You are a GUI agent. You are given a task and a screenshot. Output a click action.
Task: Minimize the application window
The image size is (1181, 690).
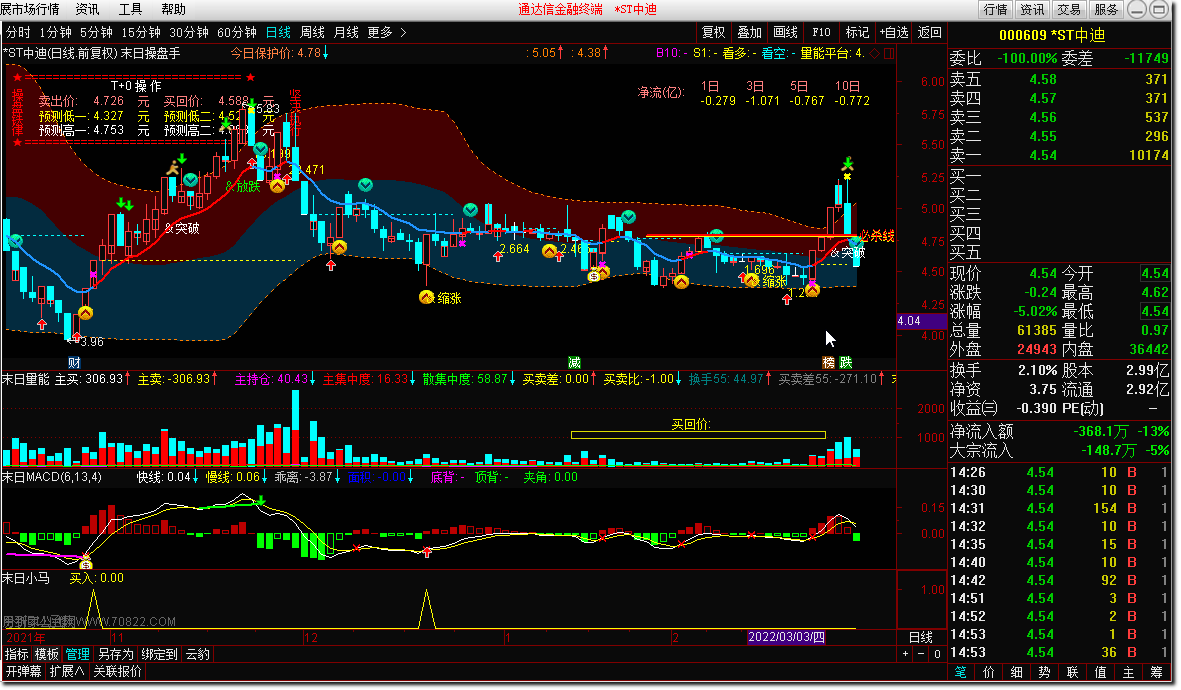tap(1137, 9)
